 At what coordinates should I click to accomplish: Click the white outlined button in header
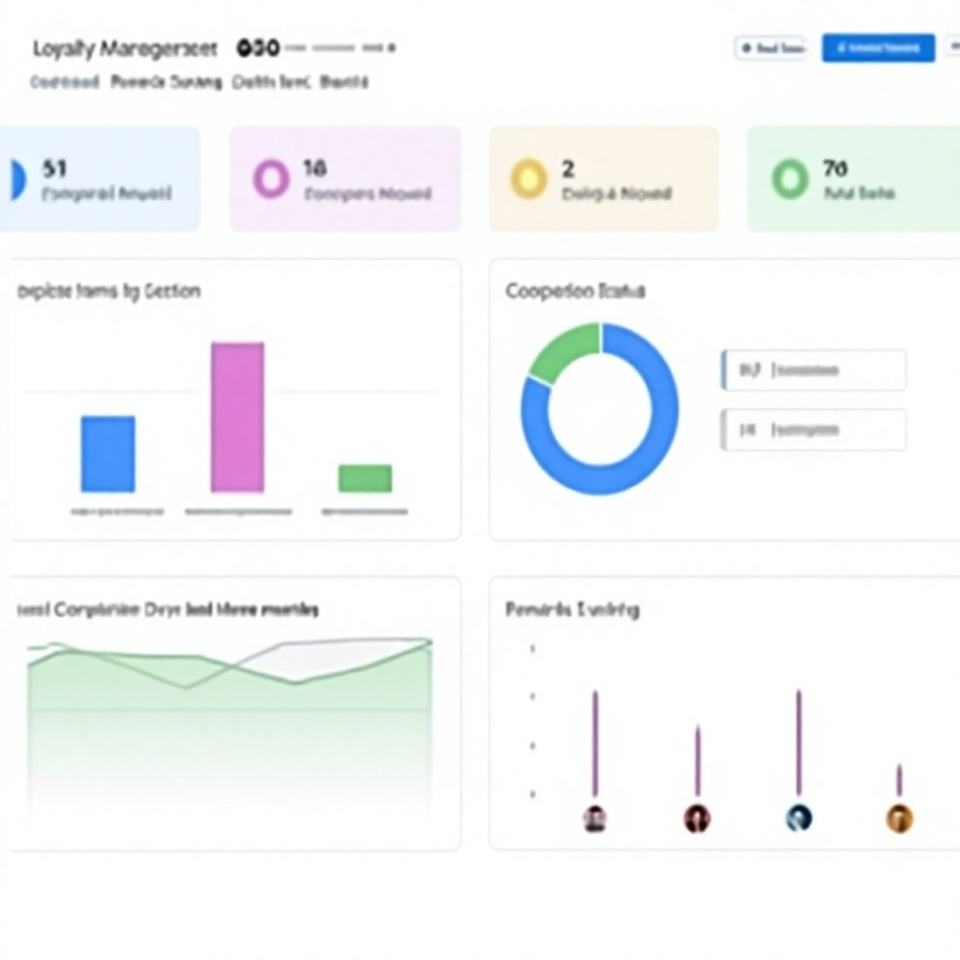coord(771,48)
